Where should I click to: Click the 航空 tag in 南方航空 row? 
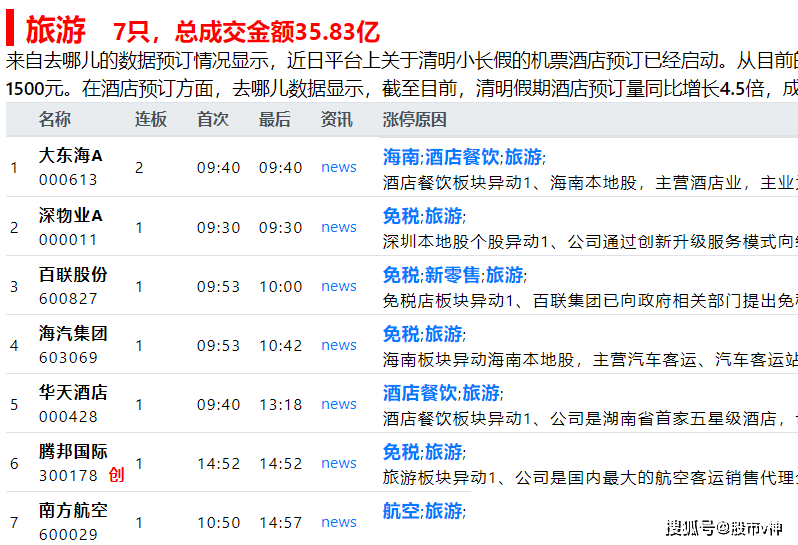point(401,511)
